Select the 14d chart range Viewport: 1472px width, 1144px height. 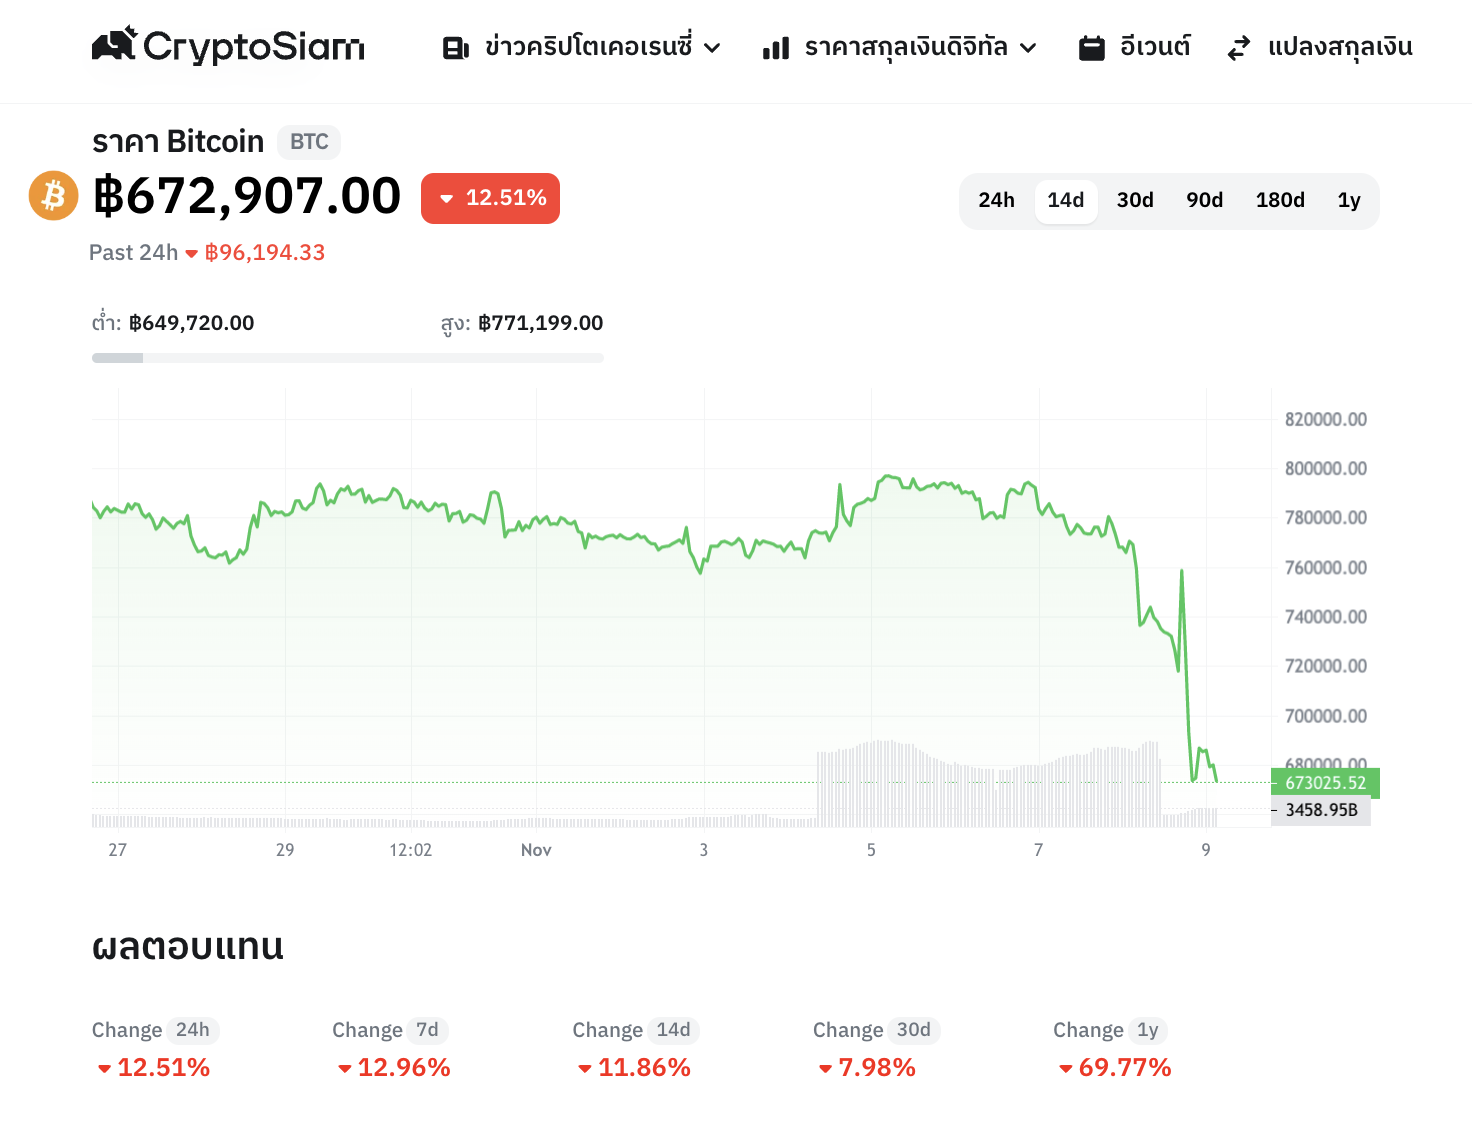click(x=1066, y=201)
